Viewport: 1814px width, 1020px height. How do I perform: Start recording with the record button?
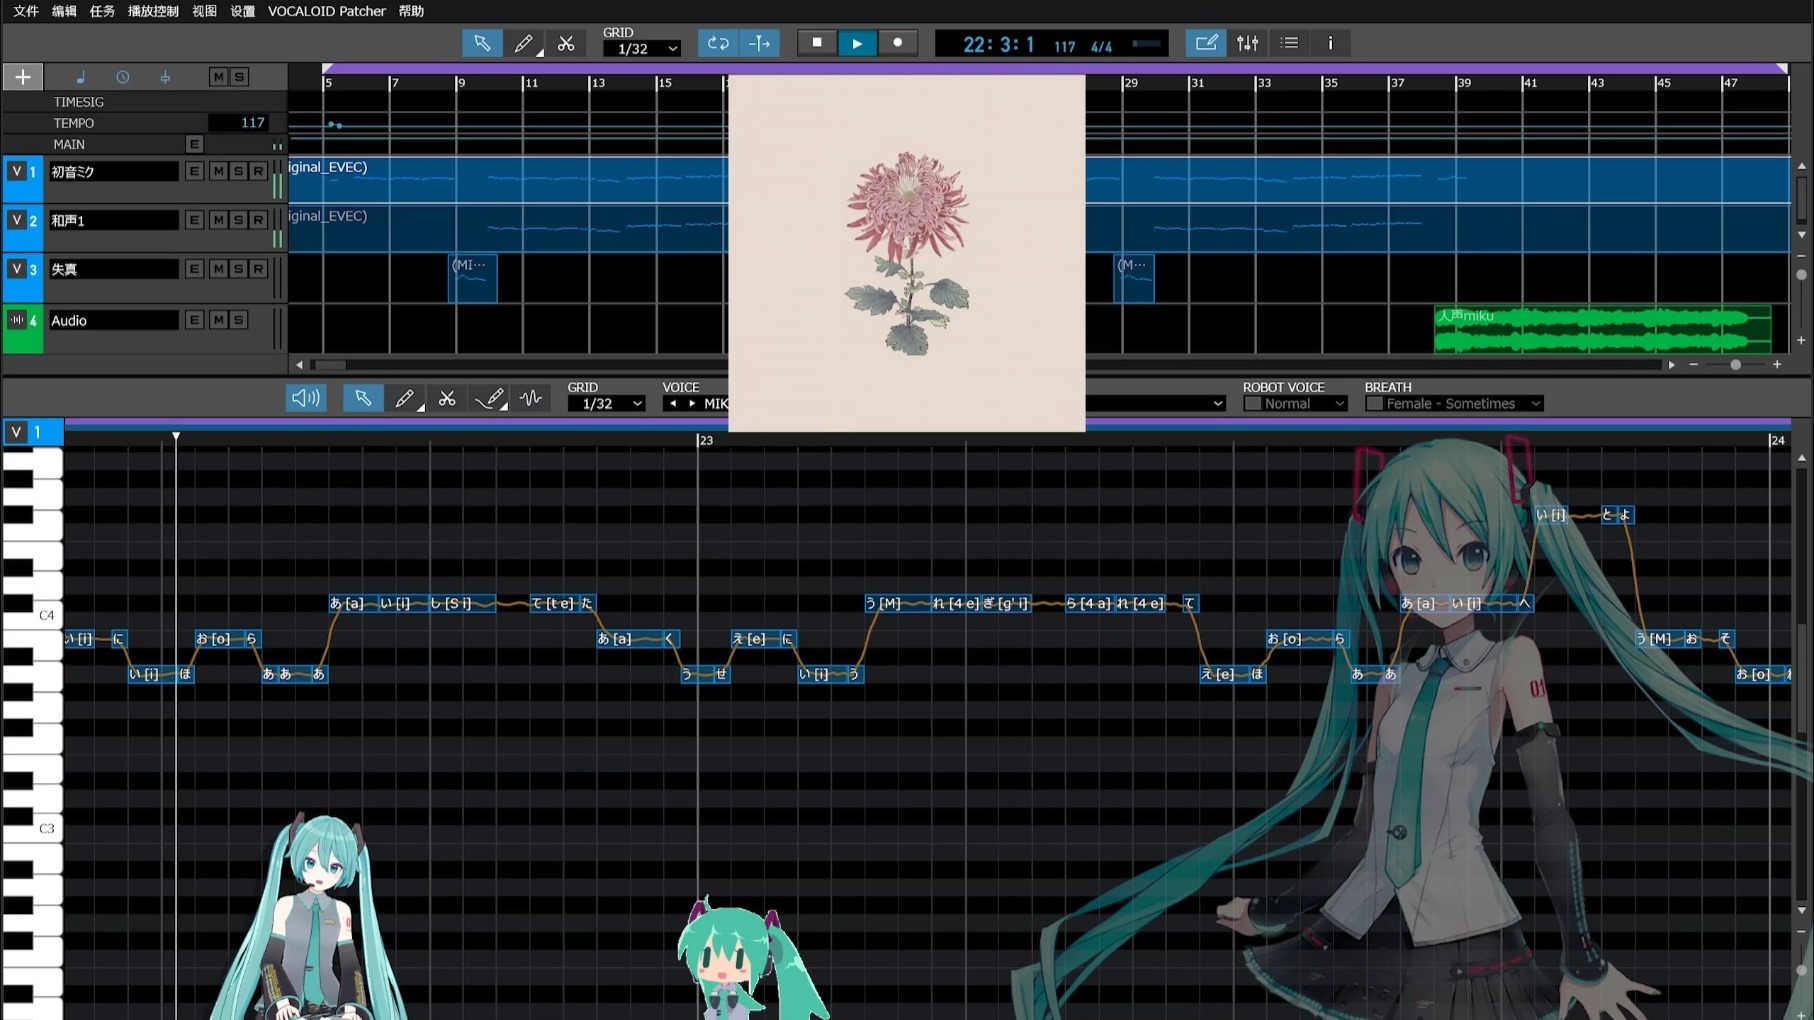tap(898, 43)
